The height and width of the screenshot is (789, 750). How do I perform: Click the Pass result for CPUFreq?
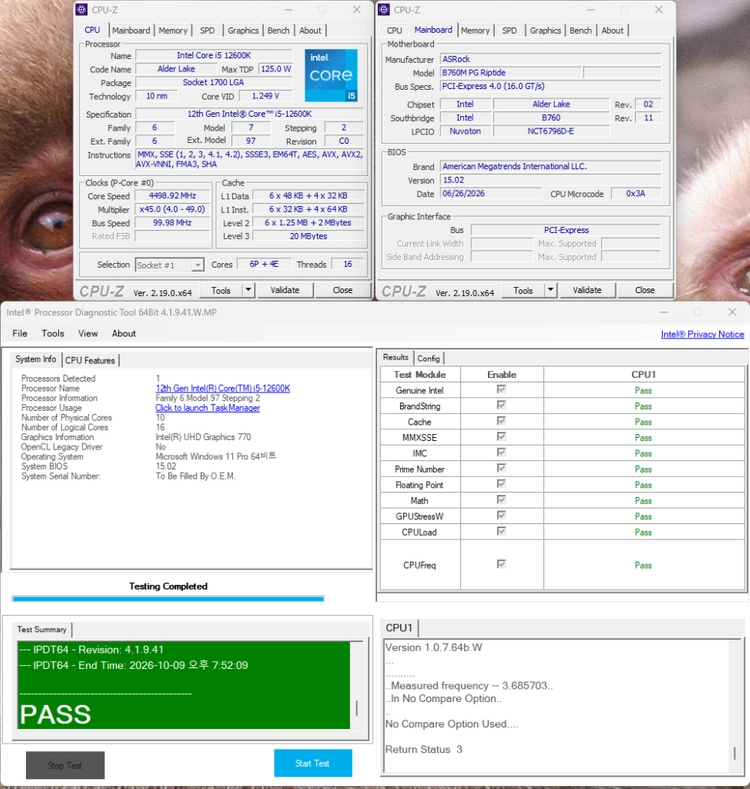643,565
